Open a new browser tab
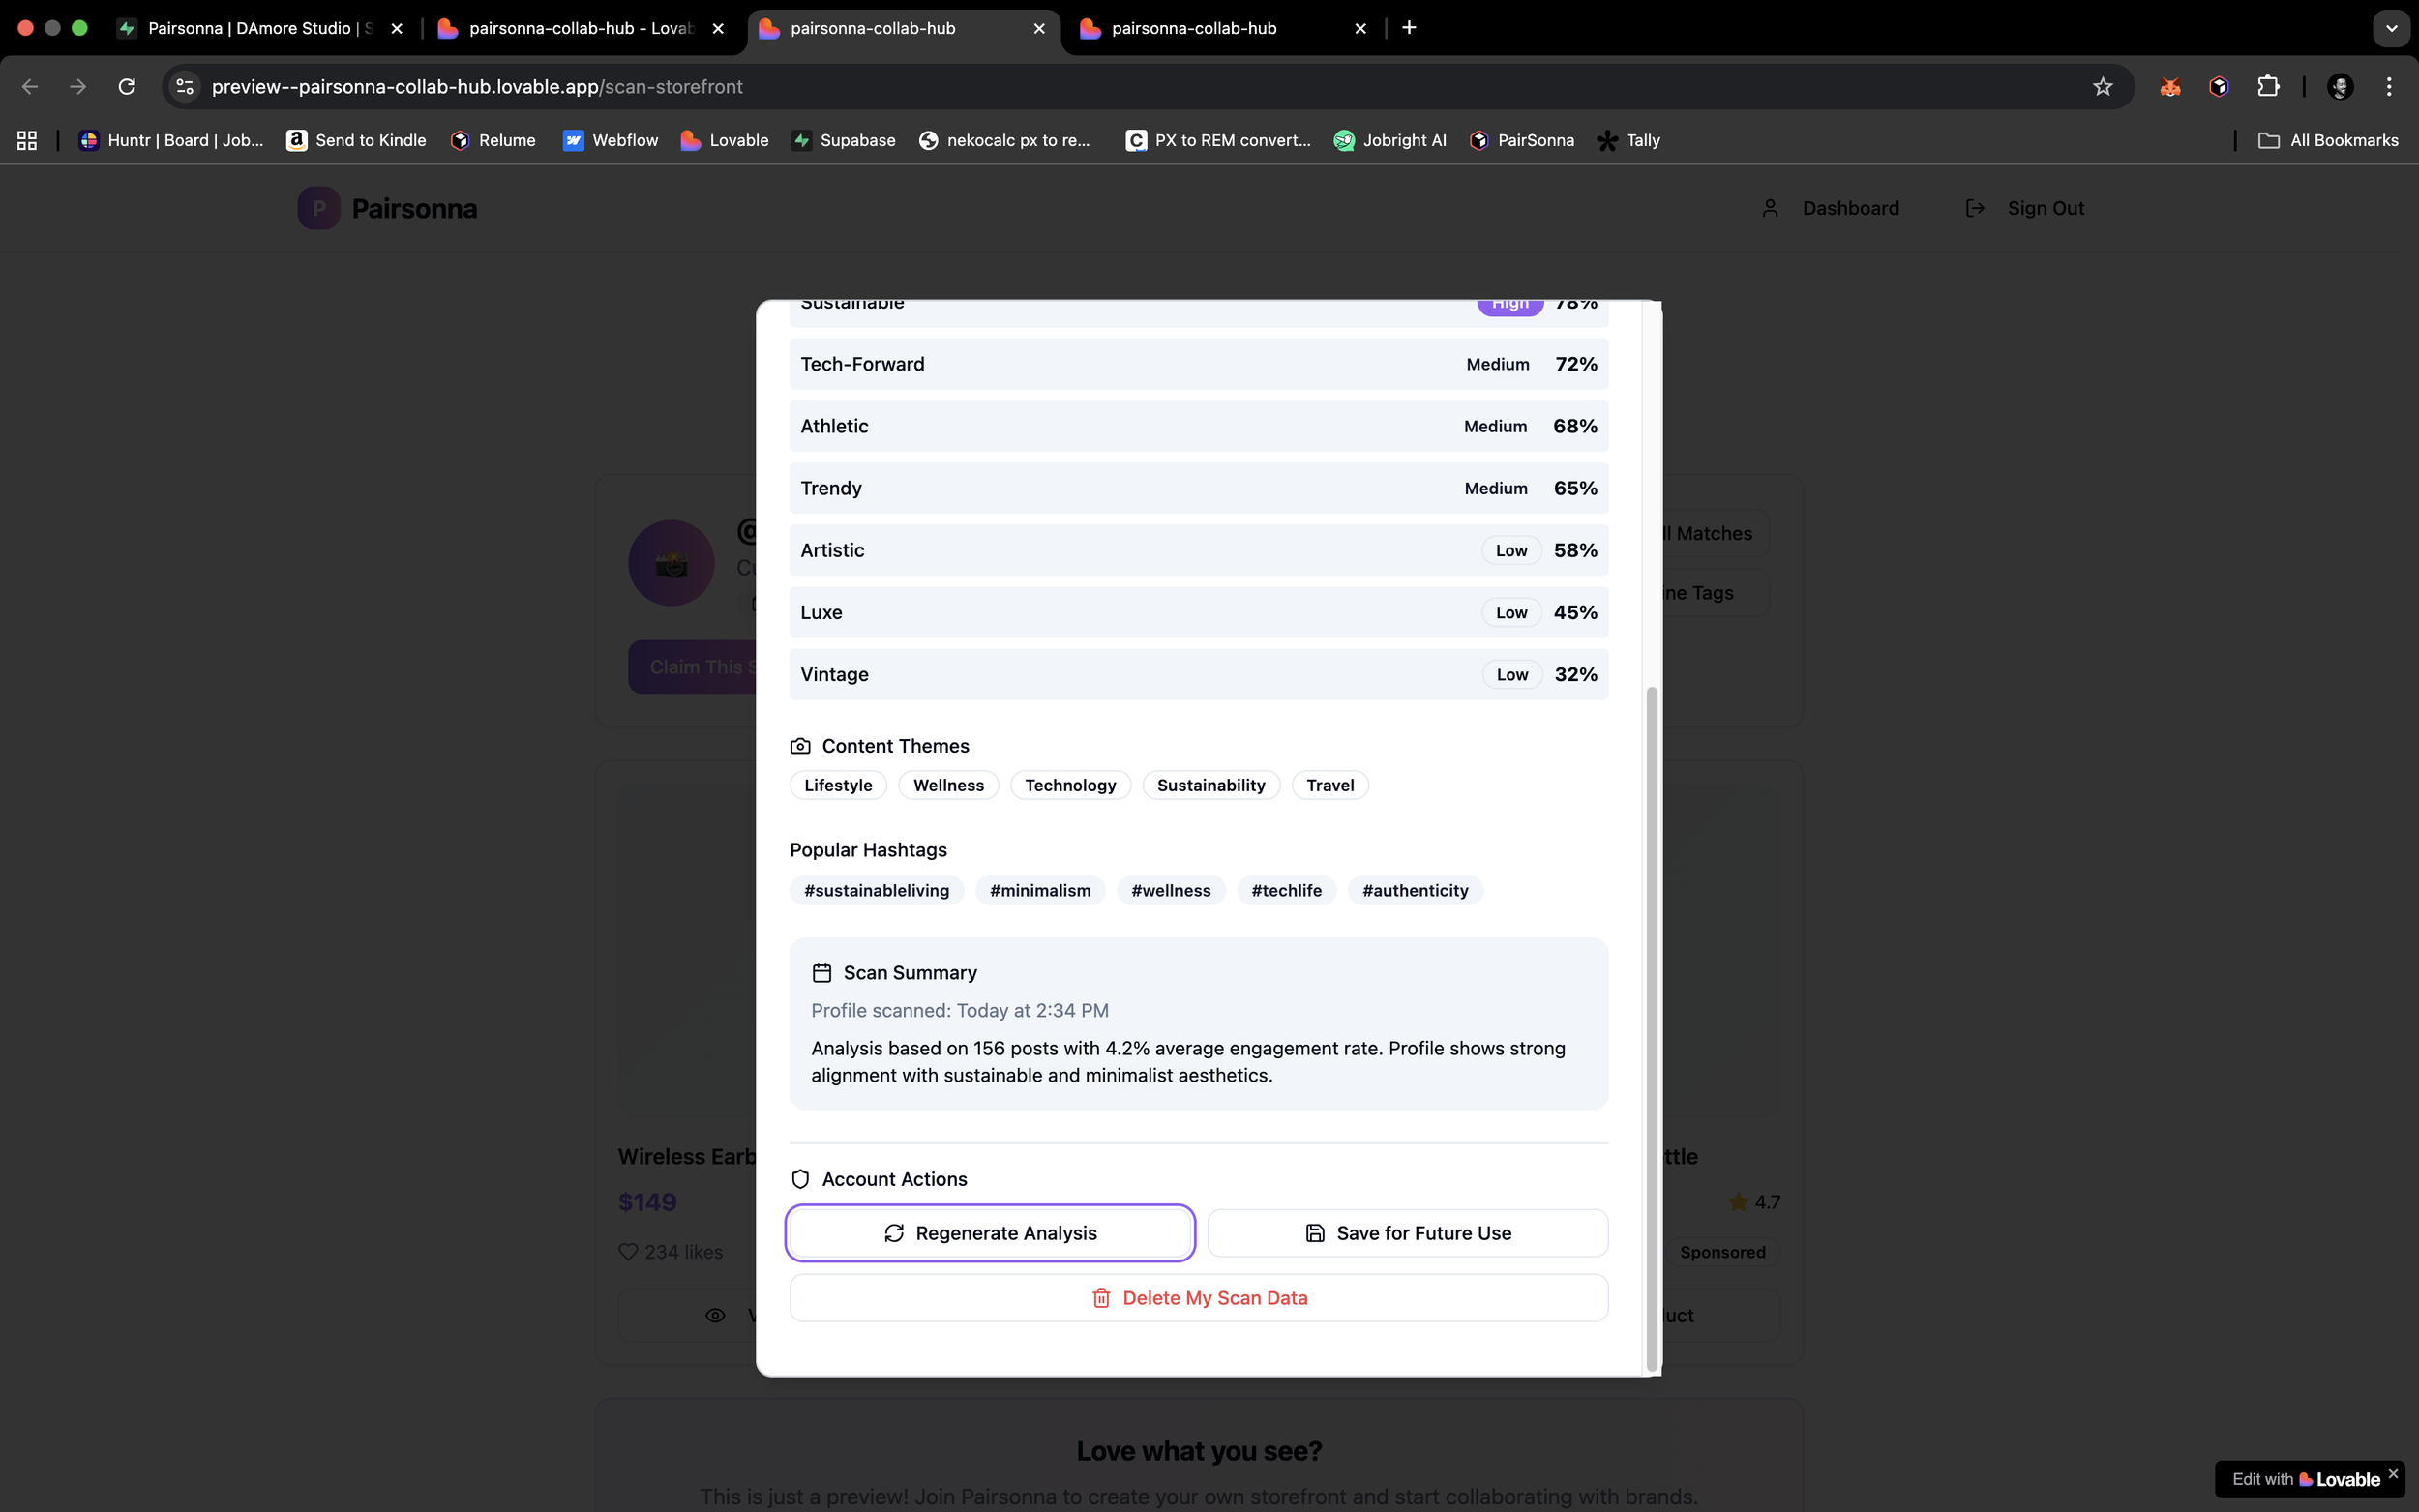 point(1409,28)
